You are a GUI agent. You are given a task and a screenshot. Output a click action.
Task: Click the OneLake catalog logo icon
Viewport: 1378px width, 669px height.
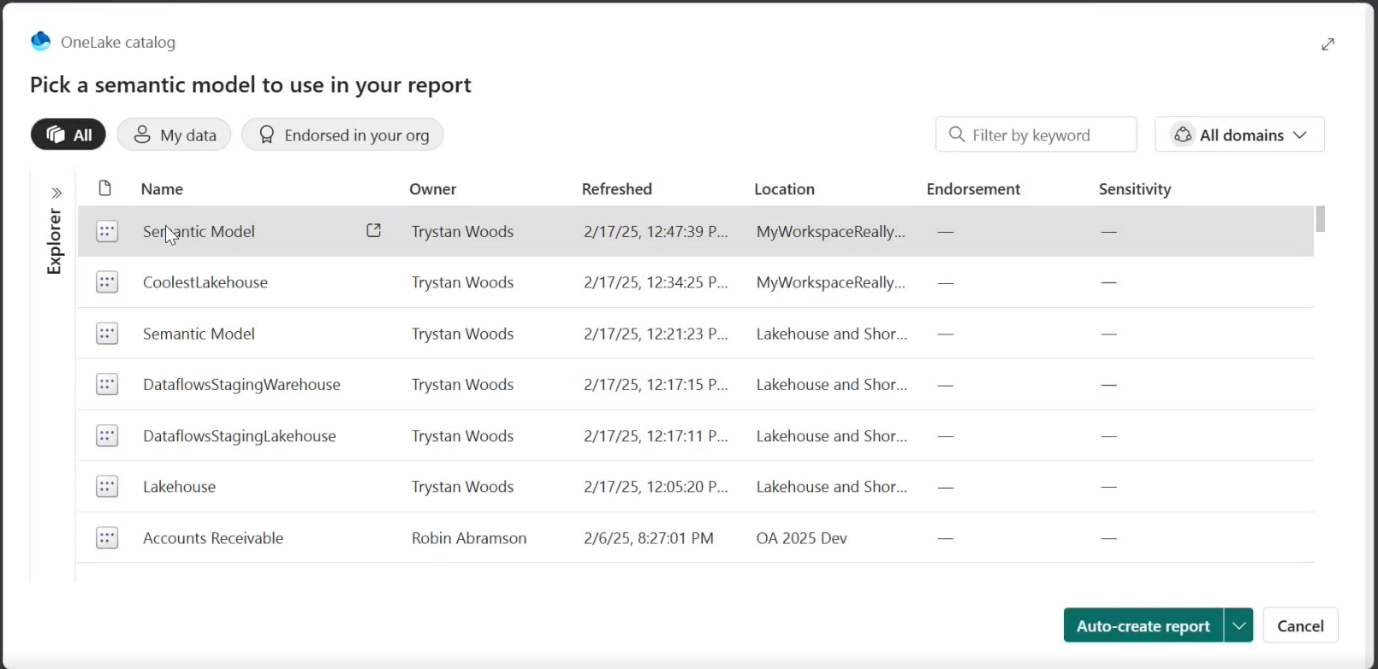(40, 42)
